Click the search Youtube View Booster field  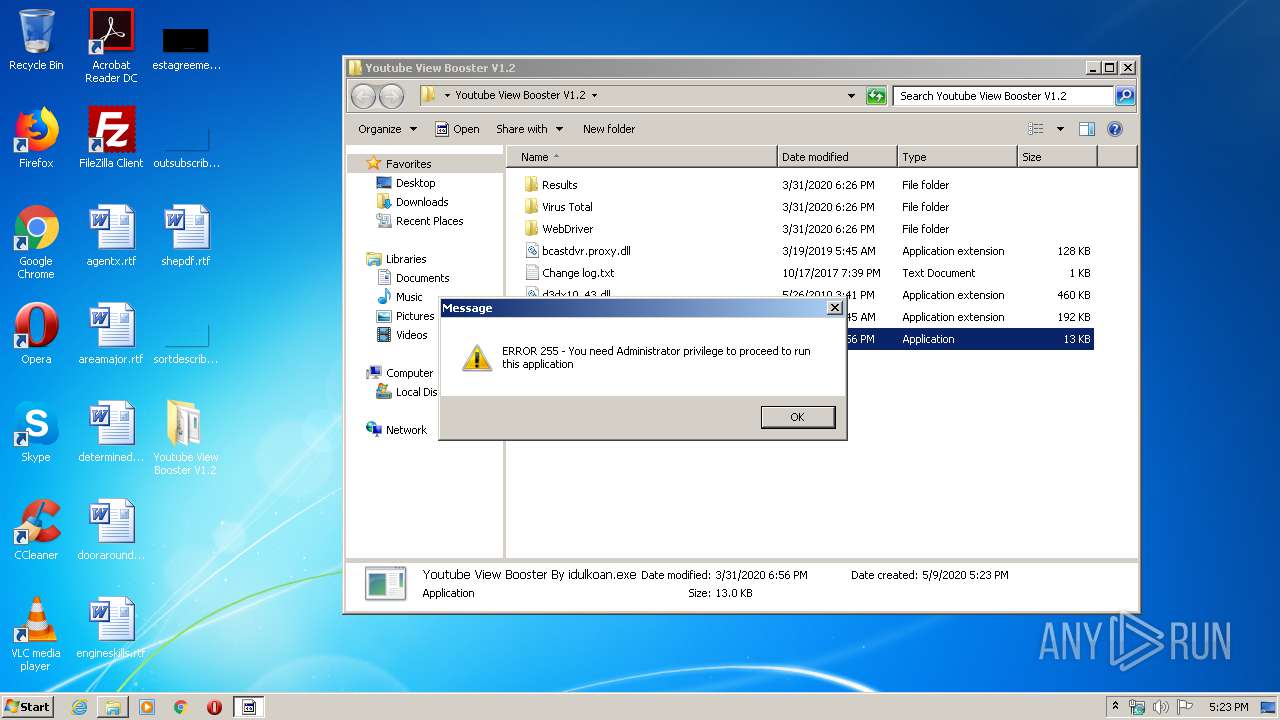(1003, 96)
